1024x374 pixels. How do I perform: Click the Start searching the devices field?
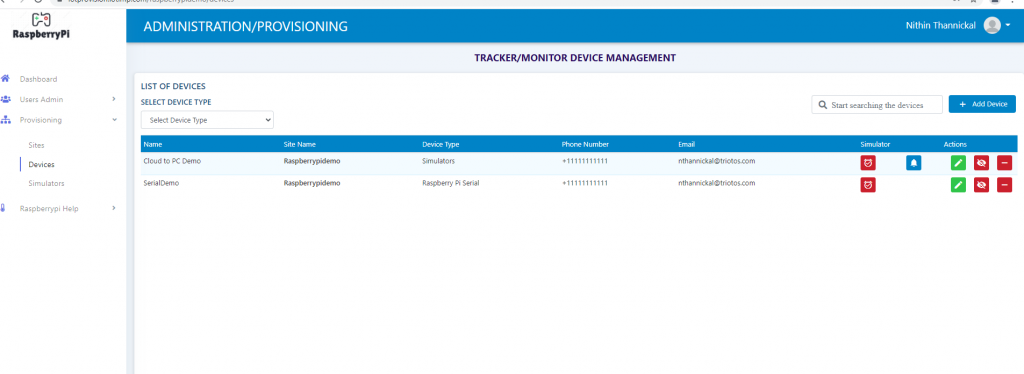pyautogui.click(x=877, y=104)
